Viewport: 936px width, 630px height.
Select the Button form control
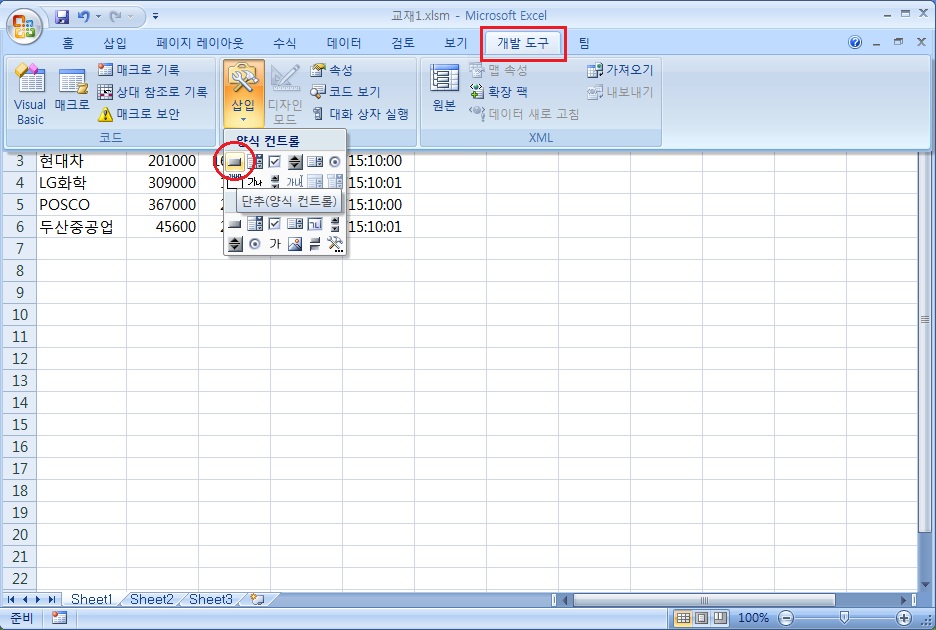[237, 161]
